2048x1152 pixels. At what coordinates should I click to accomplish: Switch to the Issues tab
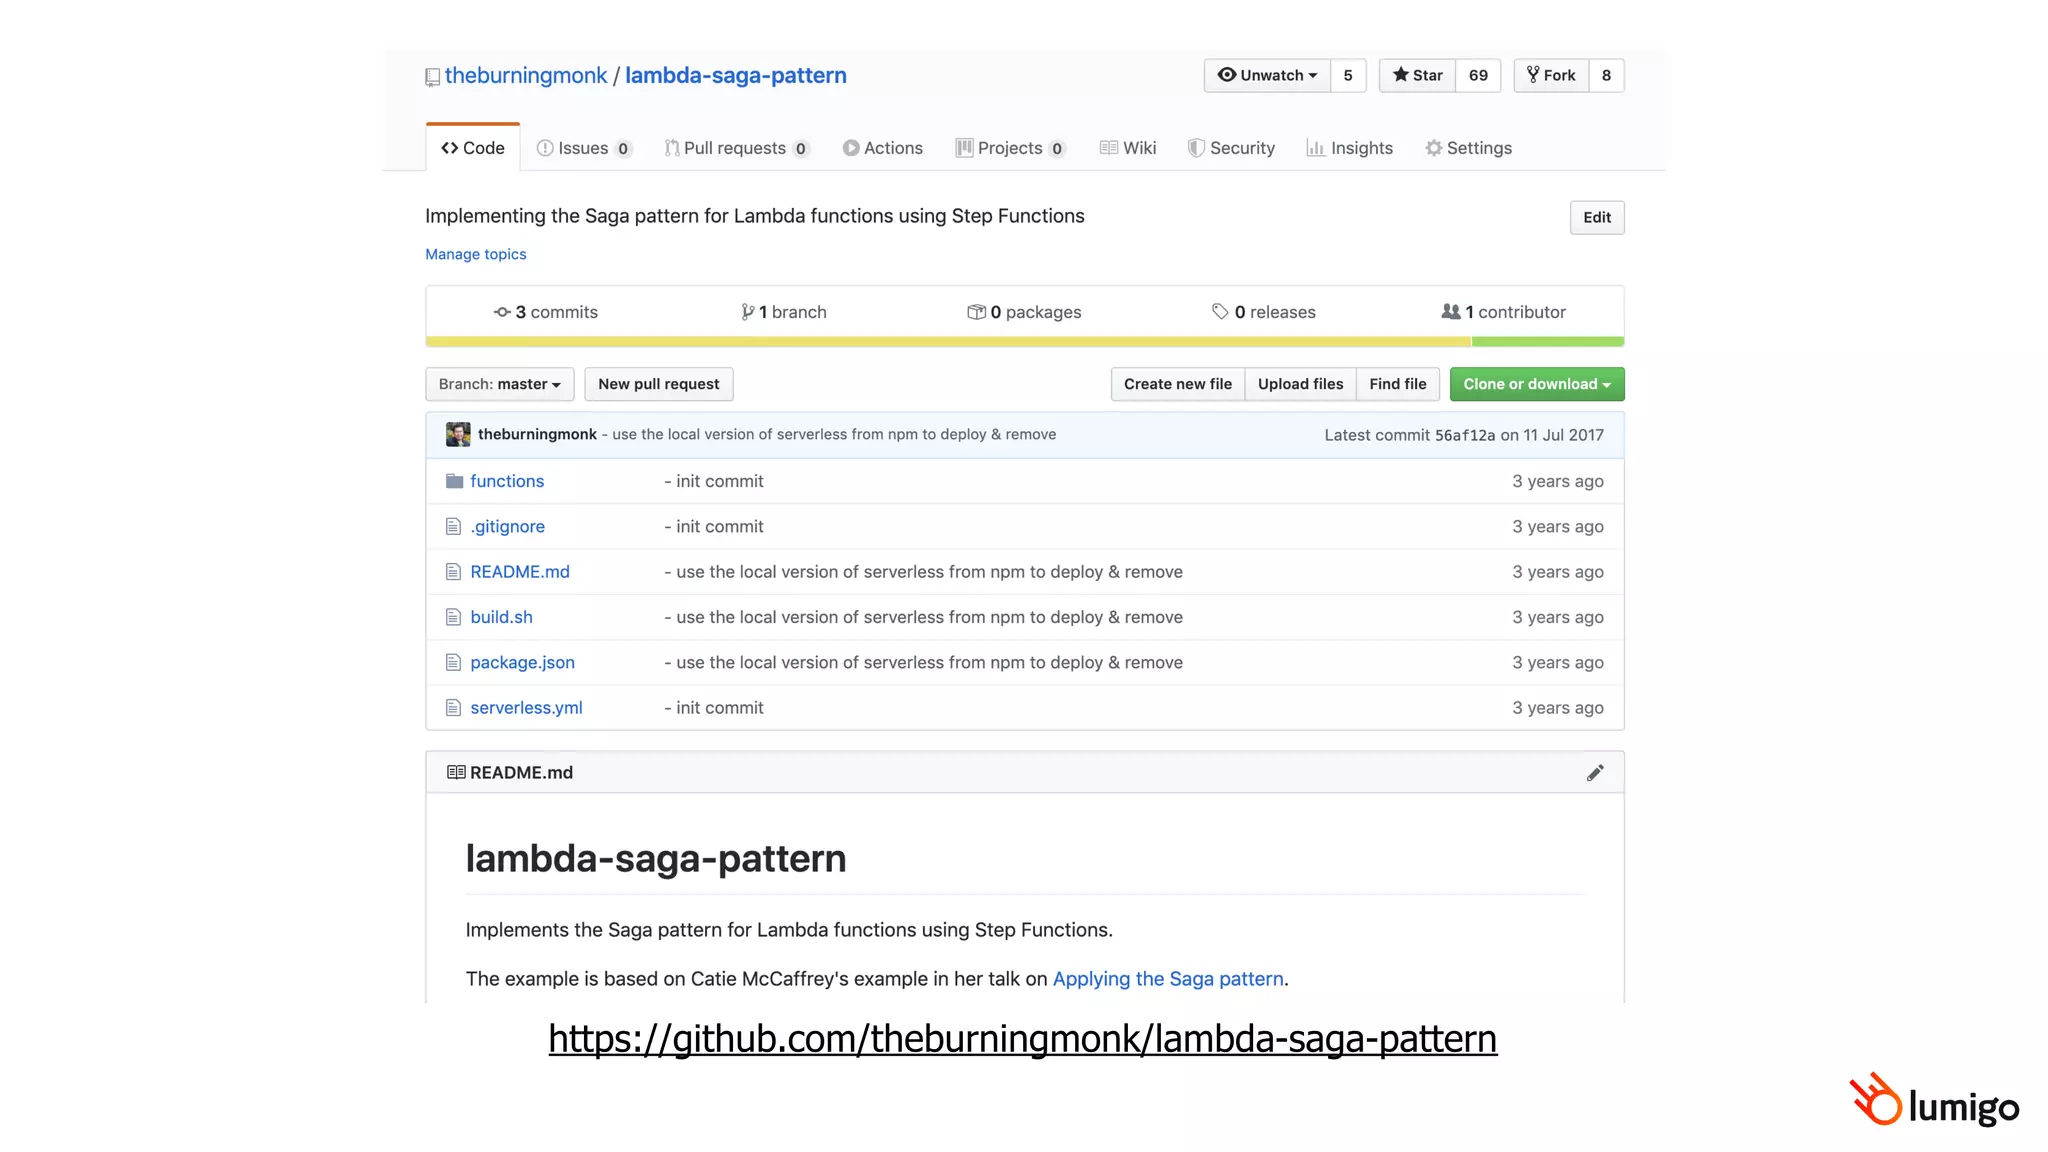click(x=584, y=148)
